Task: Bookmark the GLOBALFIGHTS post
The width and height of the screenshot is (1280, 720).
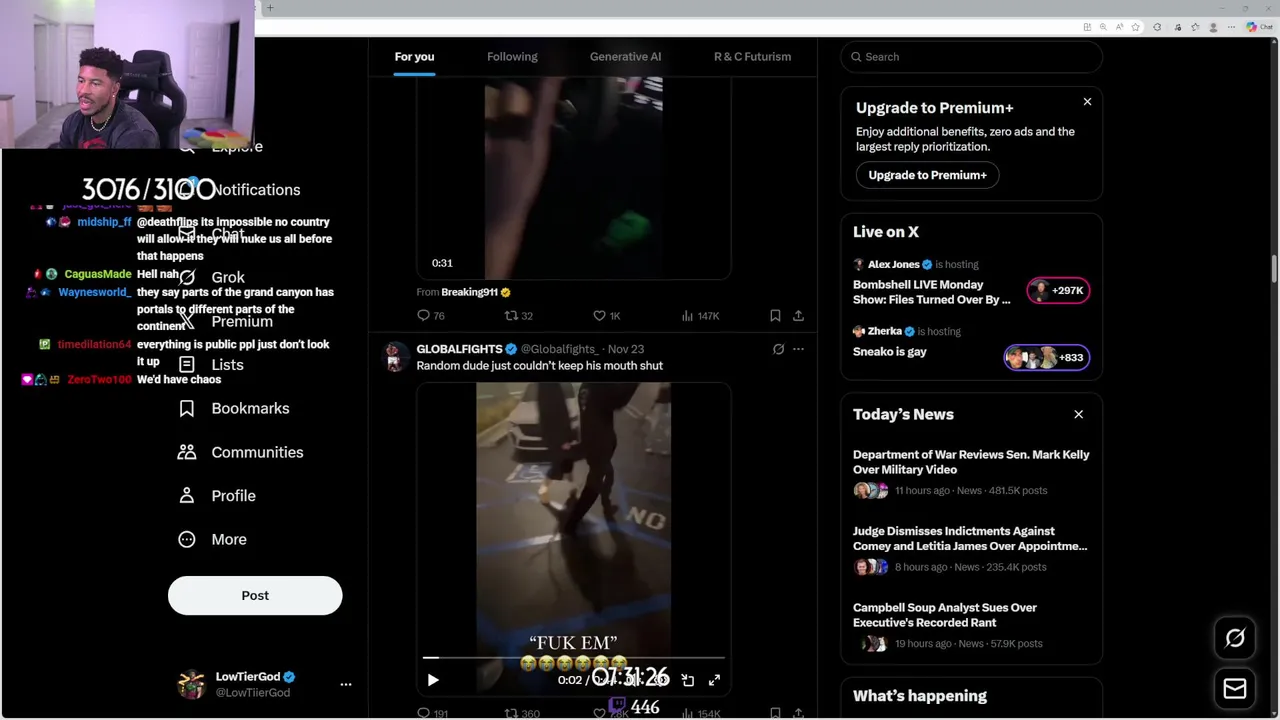Action: 775,713
